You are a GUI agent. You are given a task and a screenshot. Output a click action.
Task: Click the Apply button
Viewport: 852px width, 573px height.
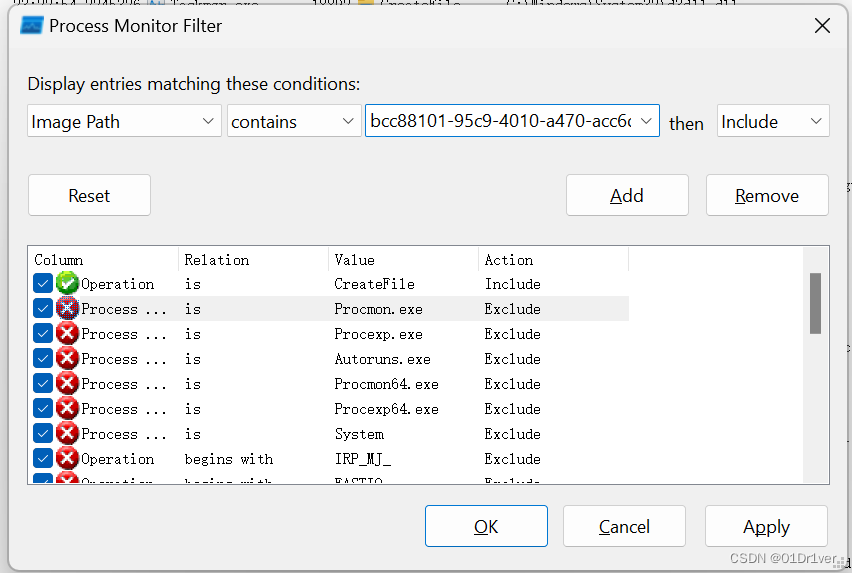click(766, 527)
